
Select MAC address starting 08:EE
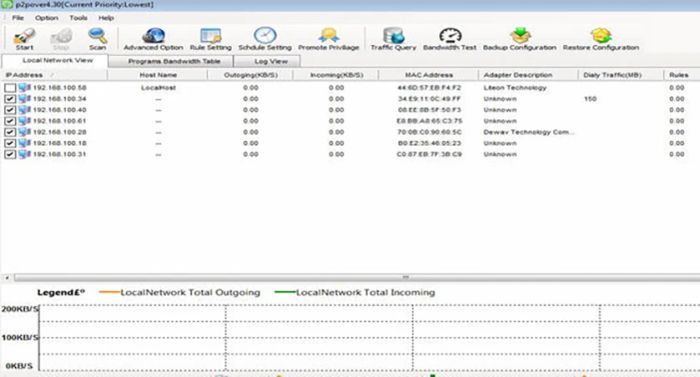[429, 110]
